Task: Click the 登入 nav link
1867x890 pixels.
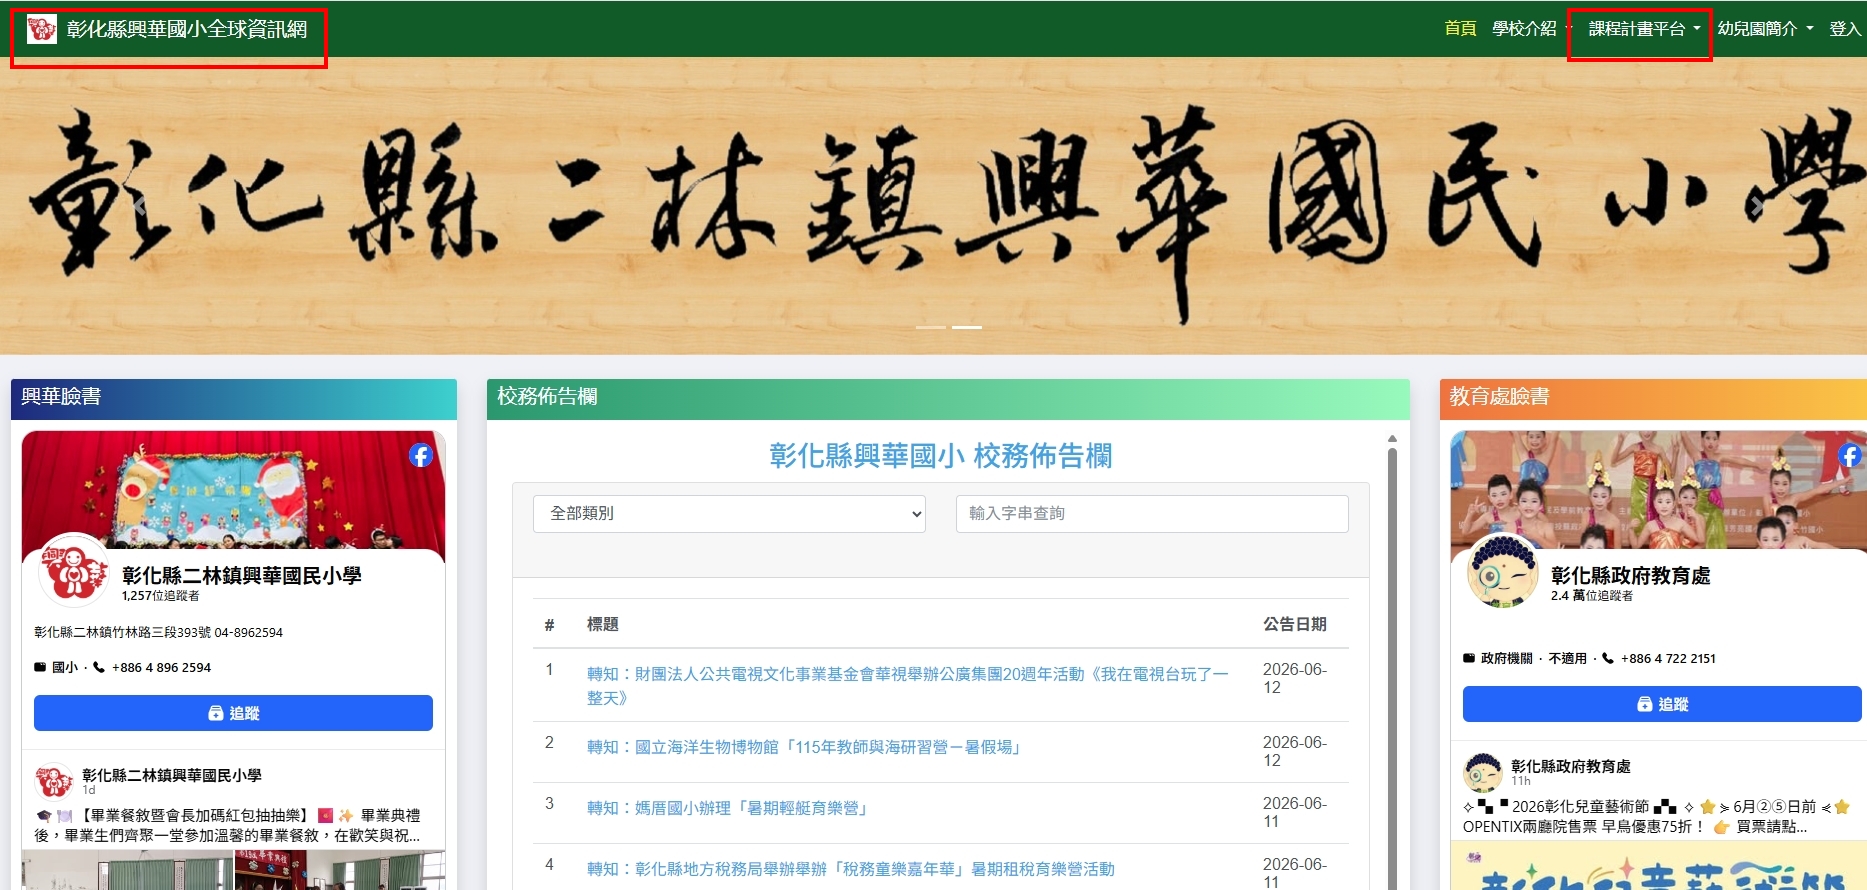Action: tap(1845, 29)
